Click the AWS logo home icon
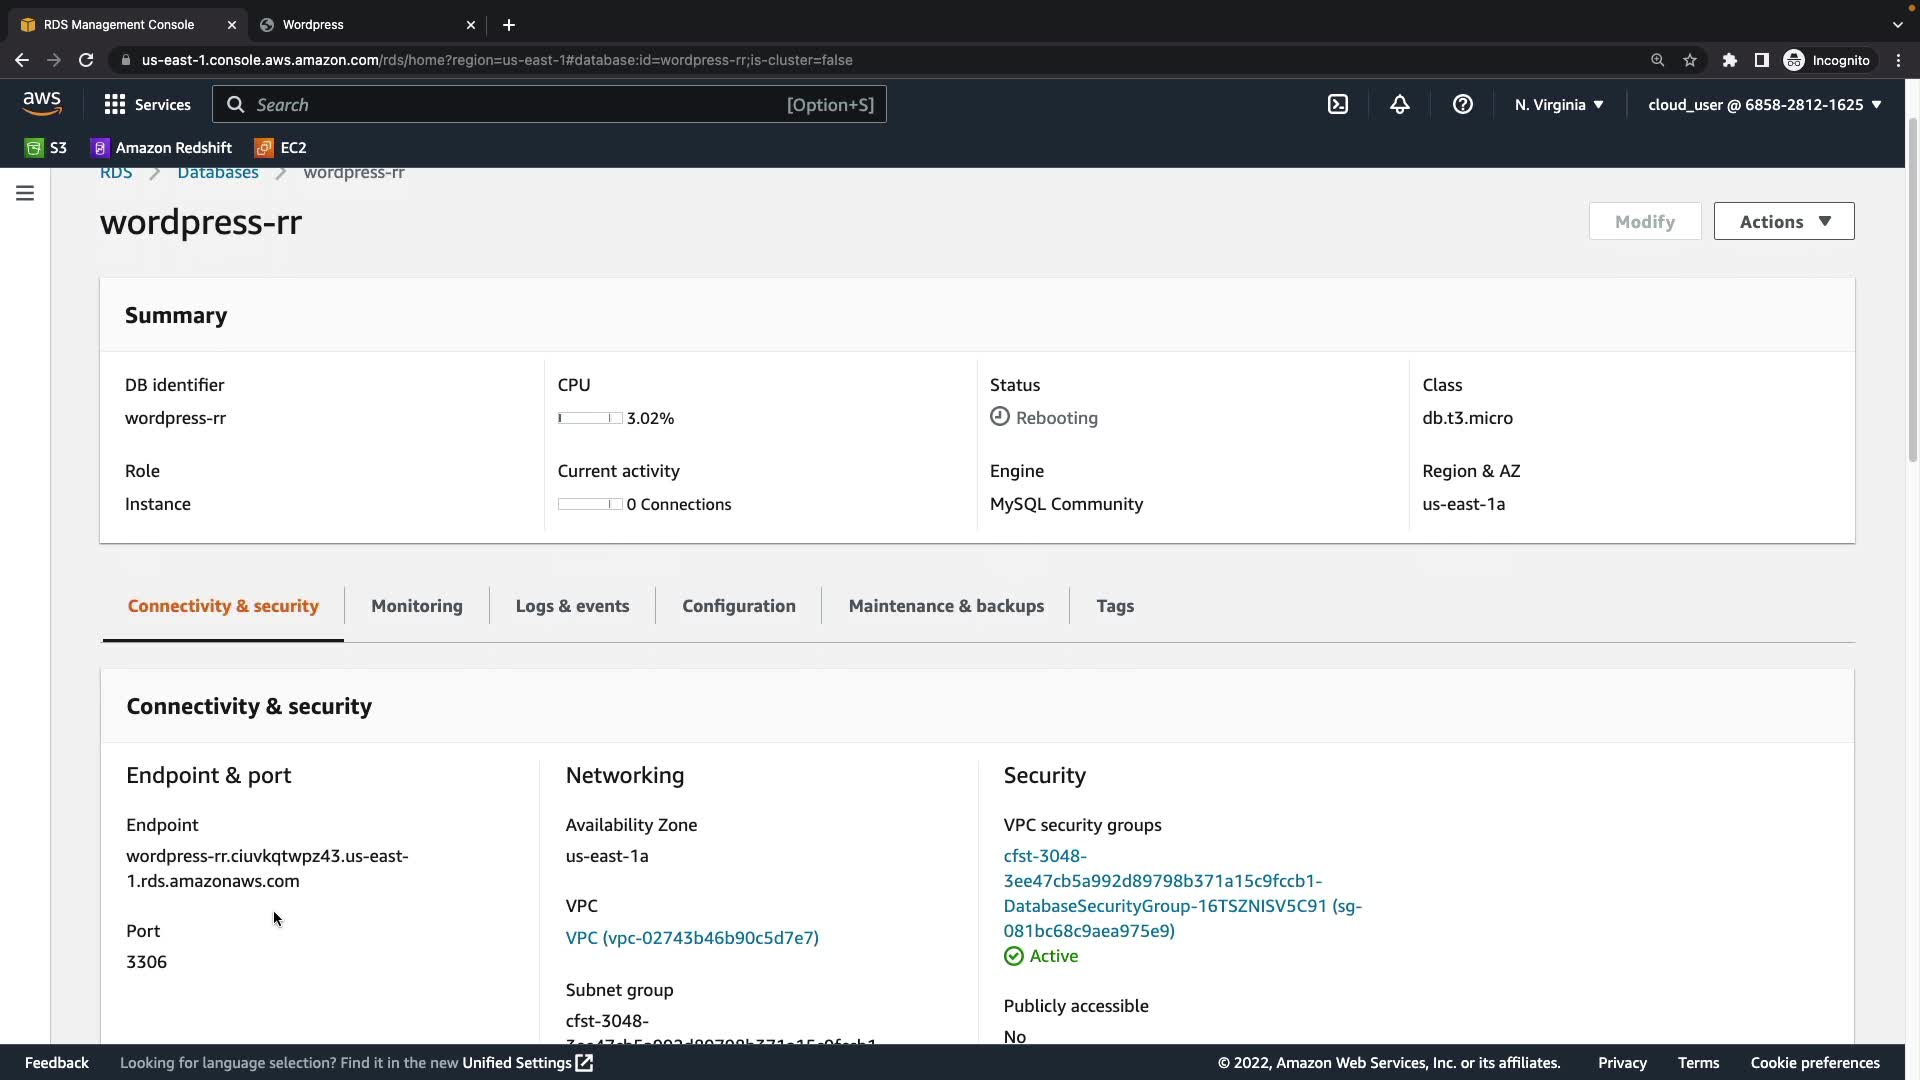 tap(42, 103)
